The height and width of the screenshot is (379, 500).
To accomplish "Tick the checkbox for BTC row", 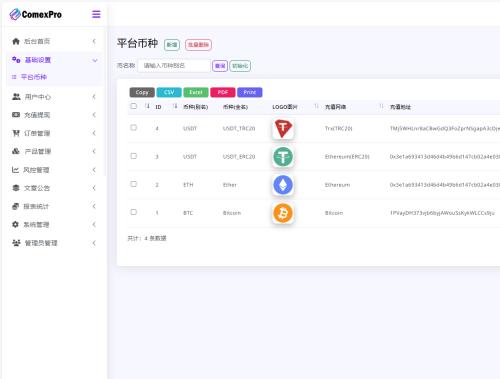I will tap(134, 212).
